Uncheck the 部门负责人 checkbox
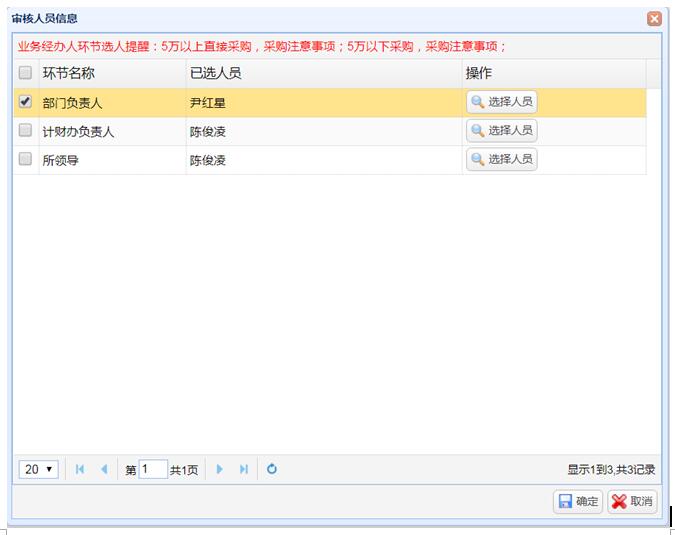This screenshot has height=535, width=675. [x=26, y=102]
